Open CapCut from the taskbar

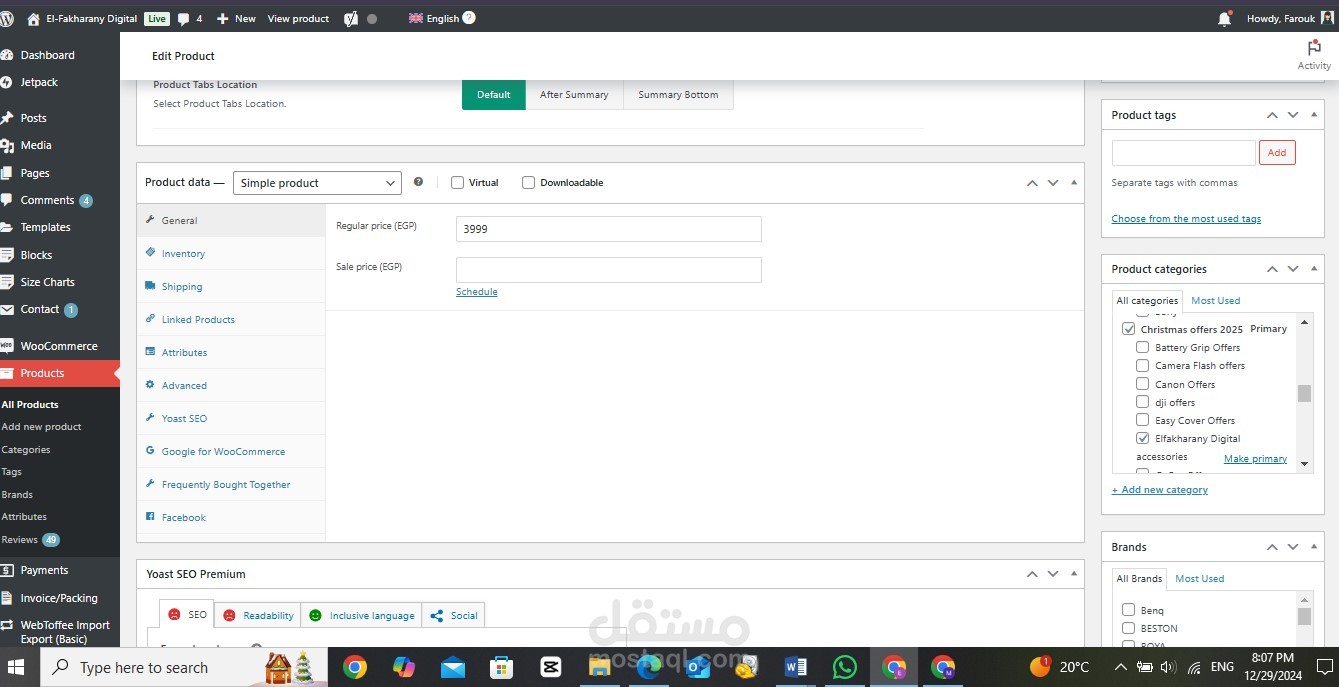coord(551,667)
